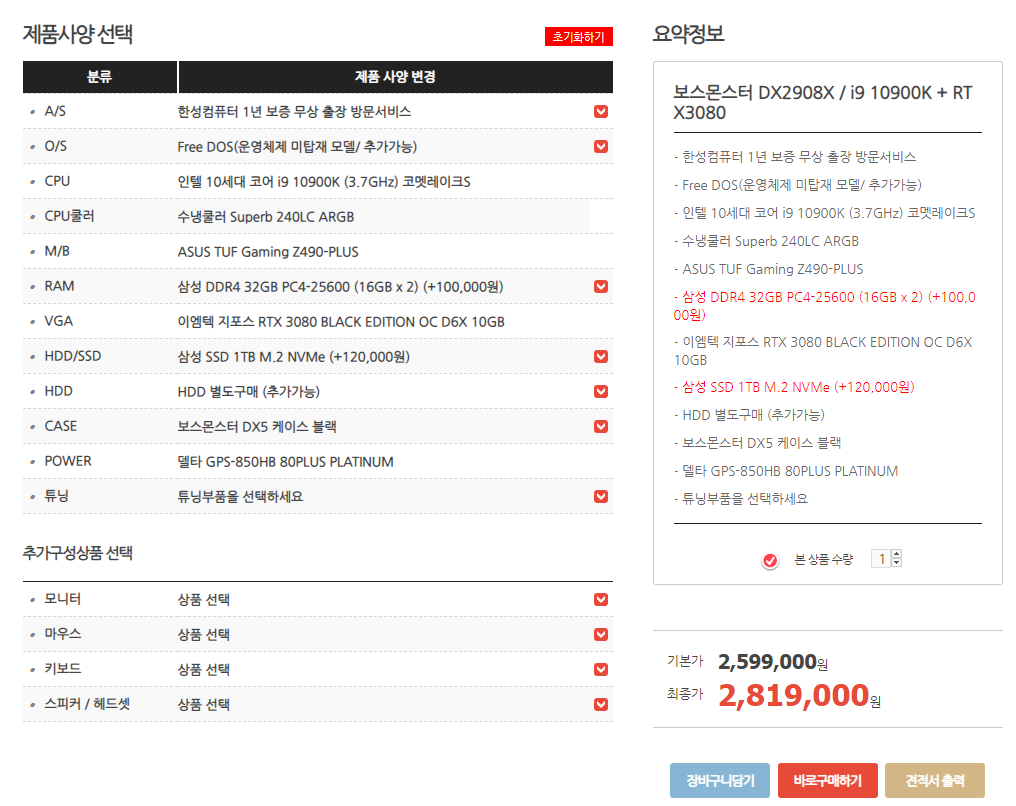Click the 바로구매하기 buy now button
This screenshot has width=1016, height=806.
tap(827, 780)
